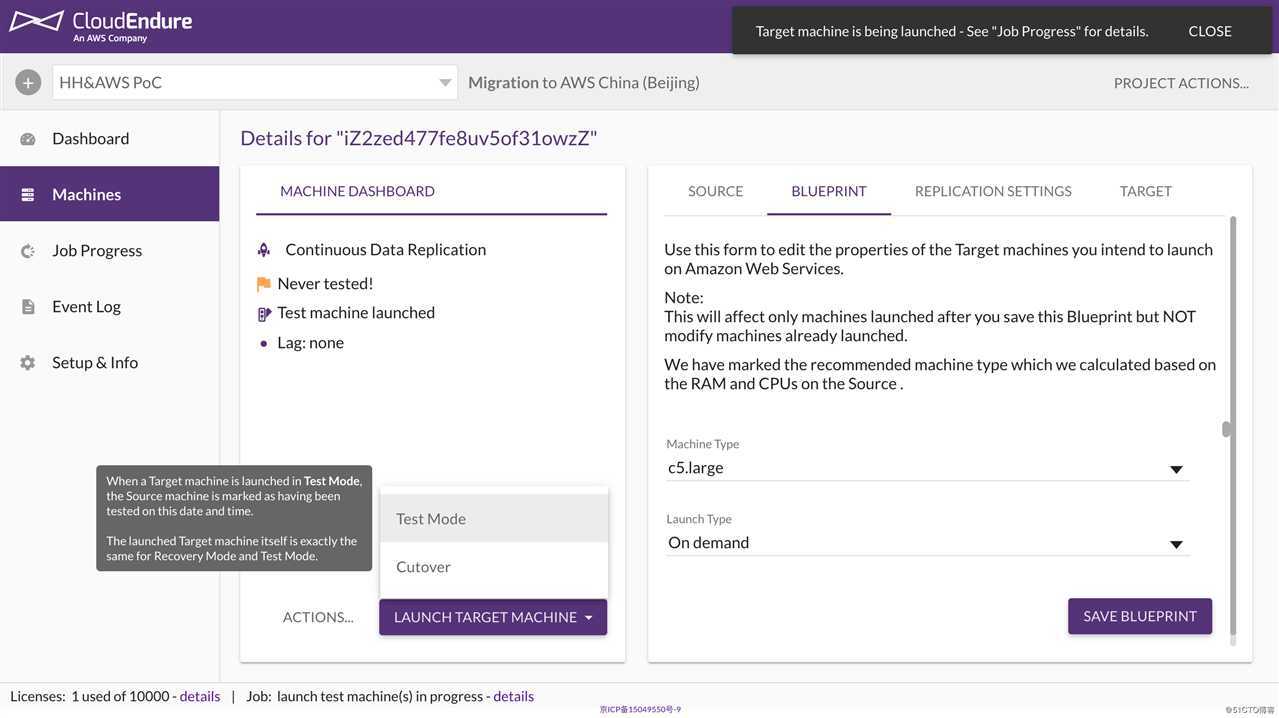This screenshot has width=1279, height=718.
Task: Select Test Mode from launch menu
Action: [x=494, y=519]
